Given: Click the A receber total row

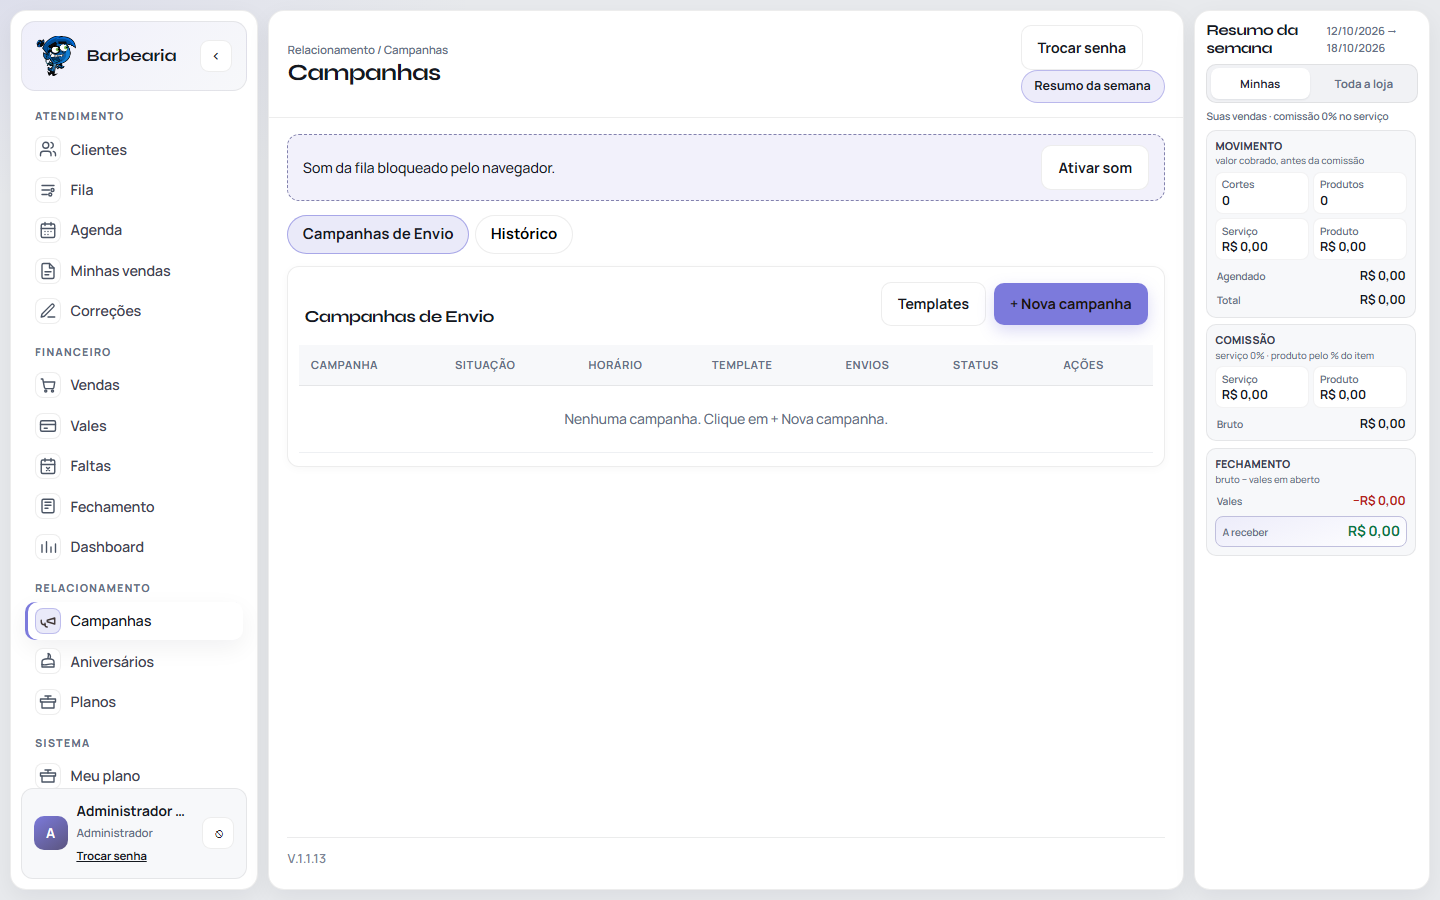Looking at the screenshot, I should tap(1310, 532).
